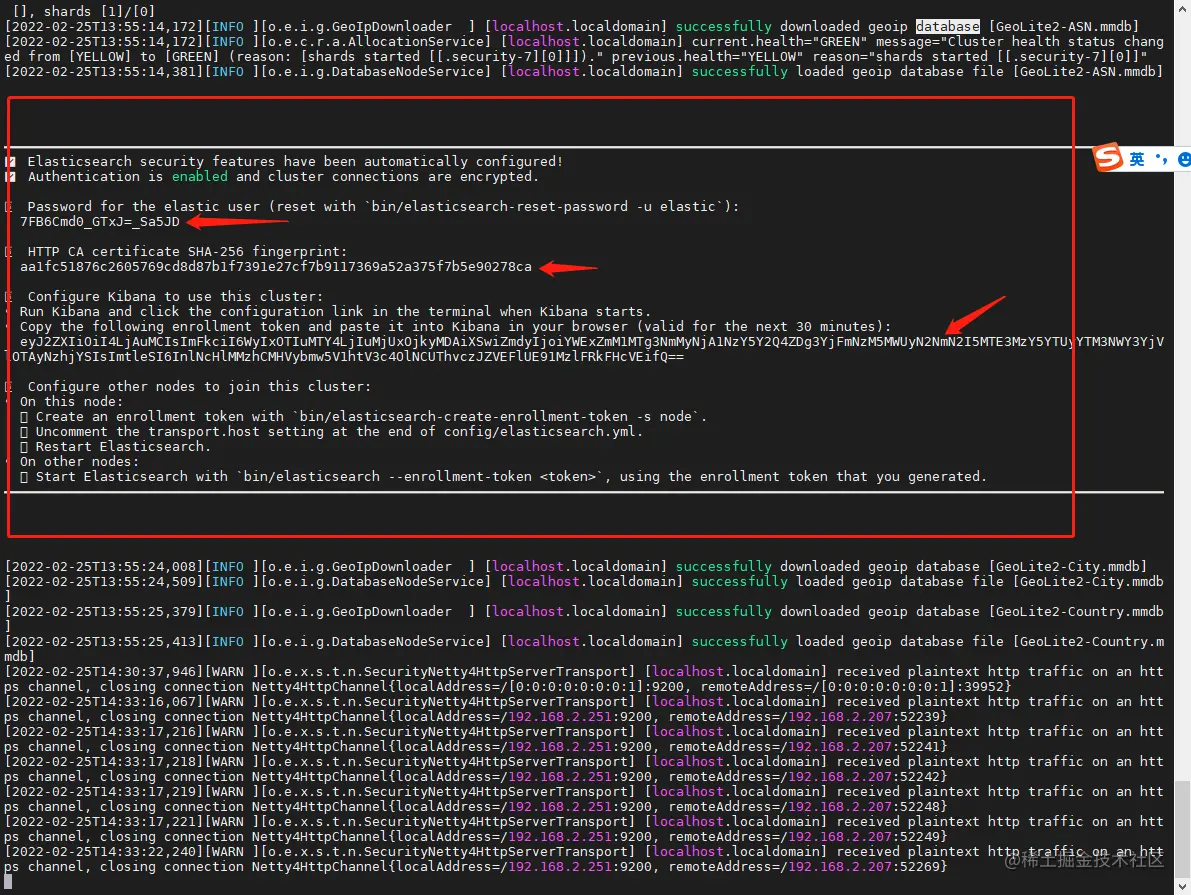Click the text current.health="GREEN"
Image resolution: width=1191 pixels, height=895 pixels.
[x=779, y=42]
